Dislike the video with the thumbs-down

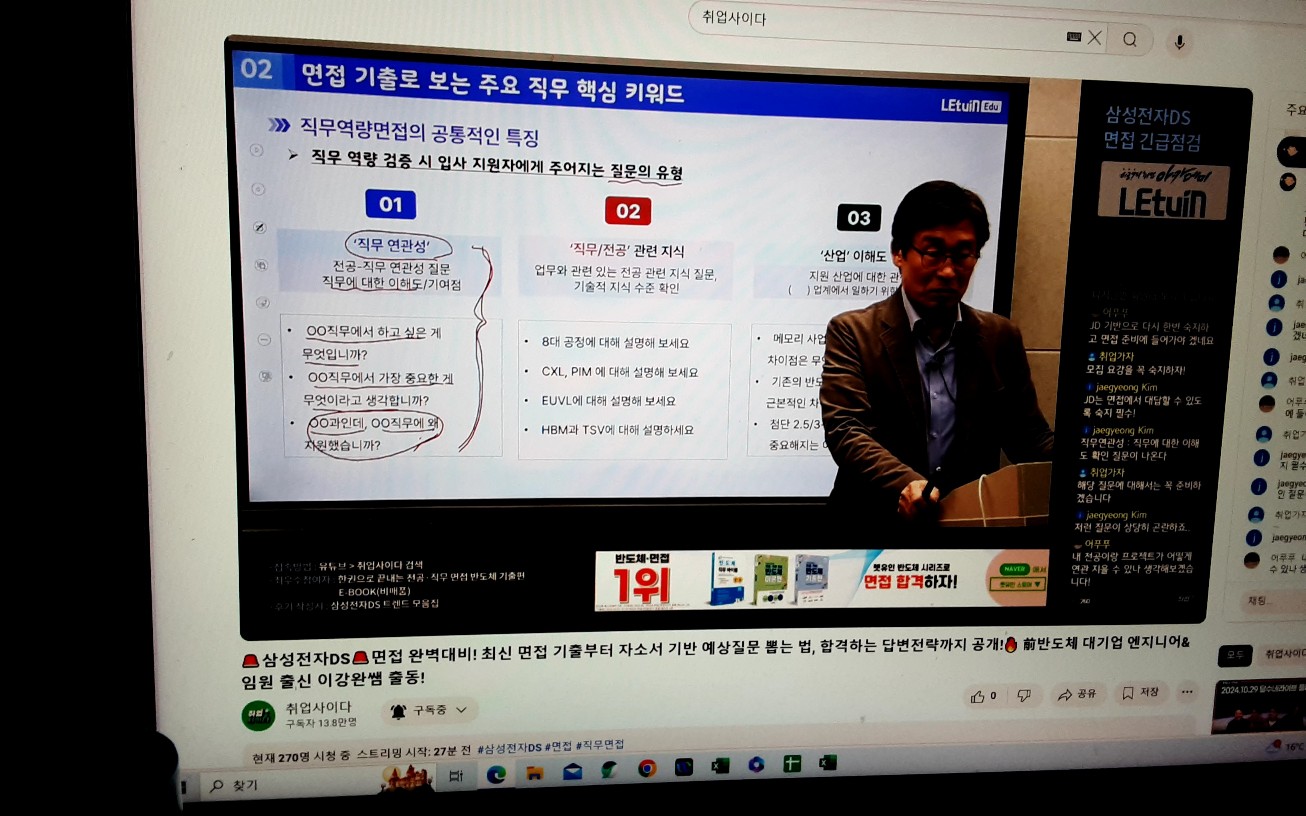point(1024,695)
